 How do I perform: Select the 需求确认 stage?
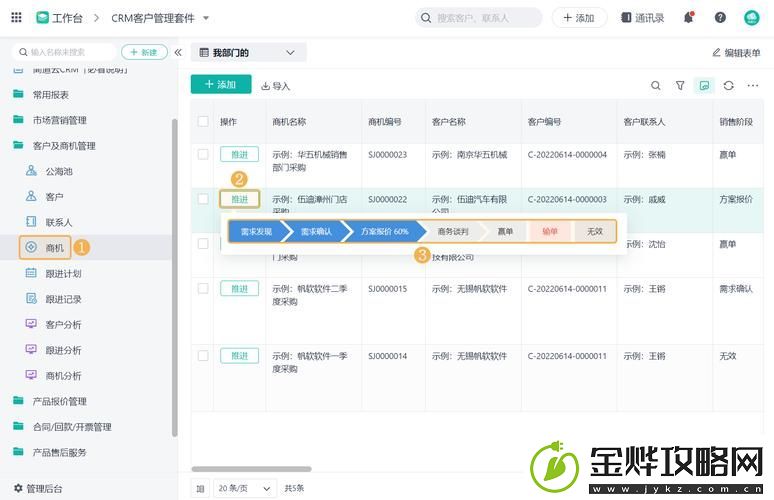(x=316, y=231)
